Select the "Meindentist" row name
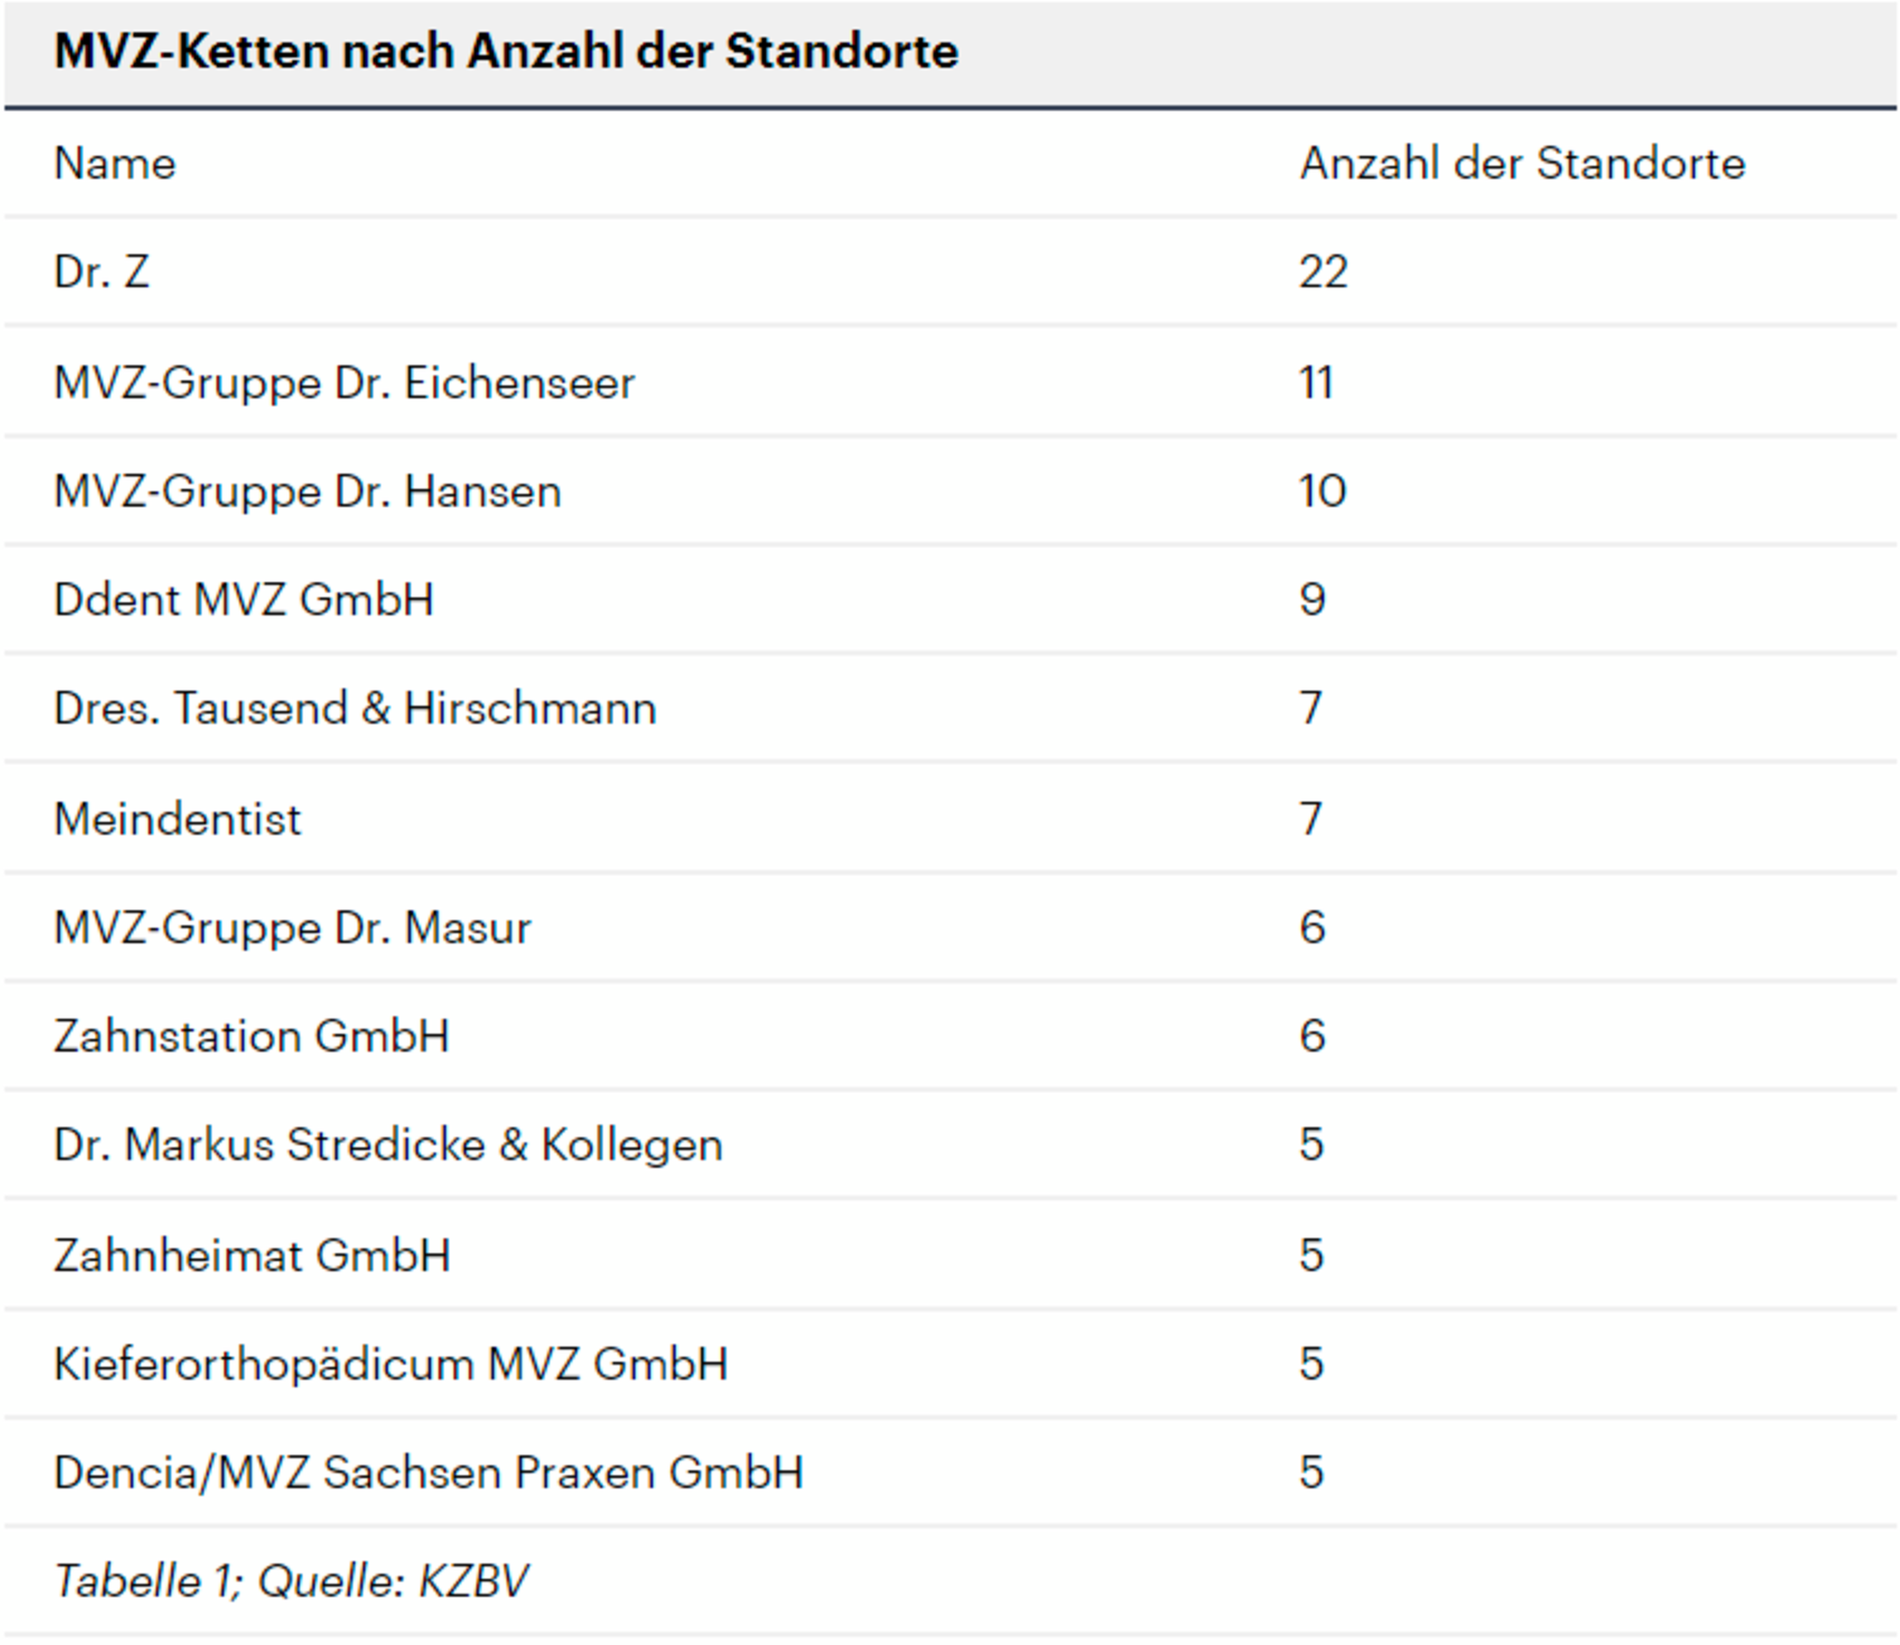The image size is (1900, 1645). coord(177,819)
